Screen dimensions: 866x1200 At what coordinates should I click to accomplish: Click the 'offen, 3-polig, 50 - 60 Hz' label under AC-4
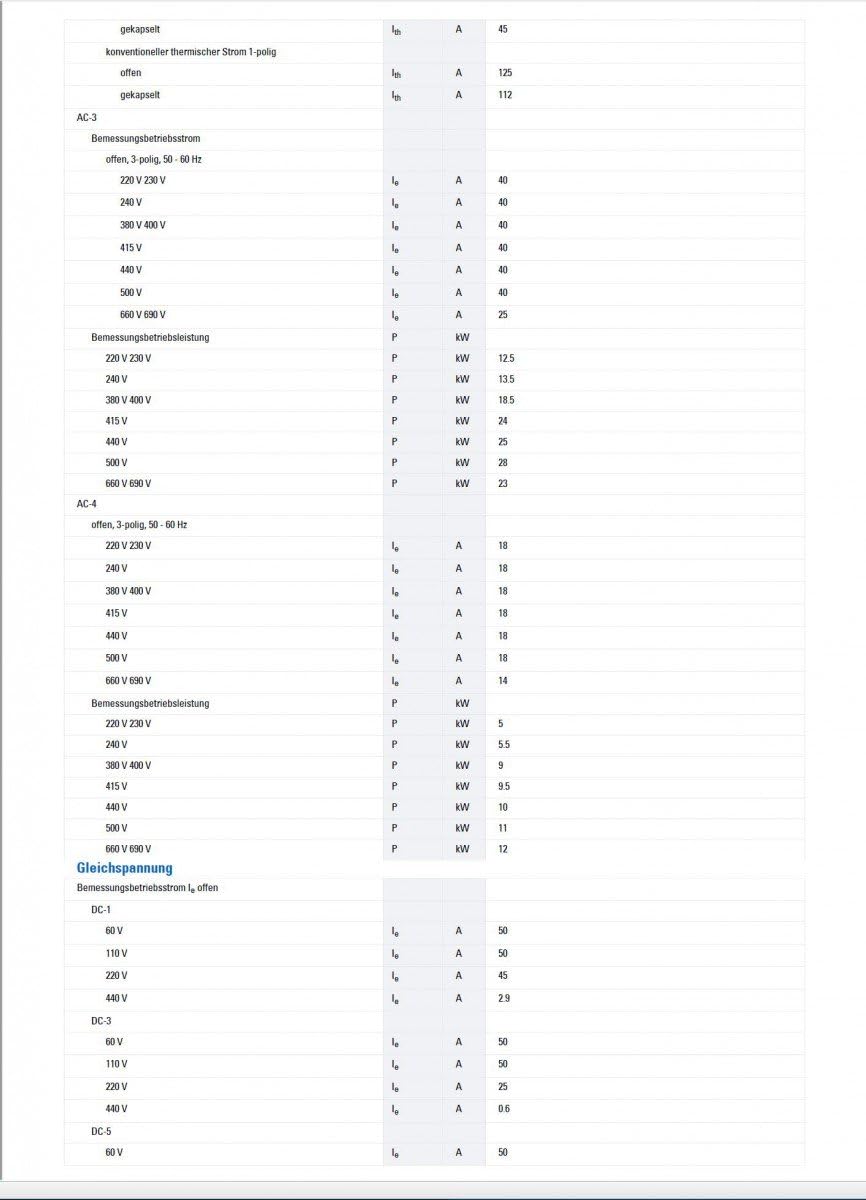tap(145, 525)
